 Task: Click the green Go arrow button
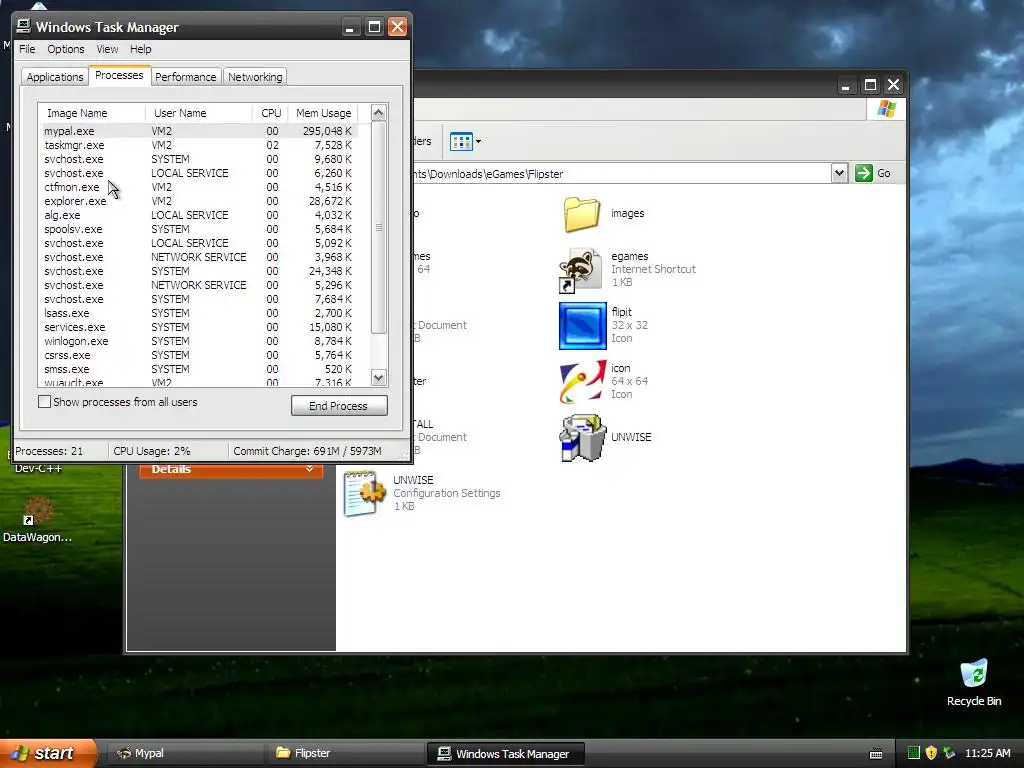pos(864,173)
